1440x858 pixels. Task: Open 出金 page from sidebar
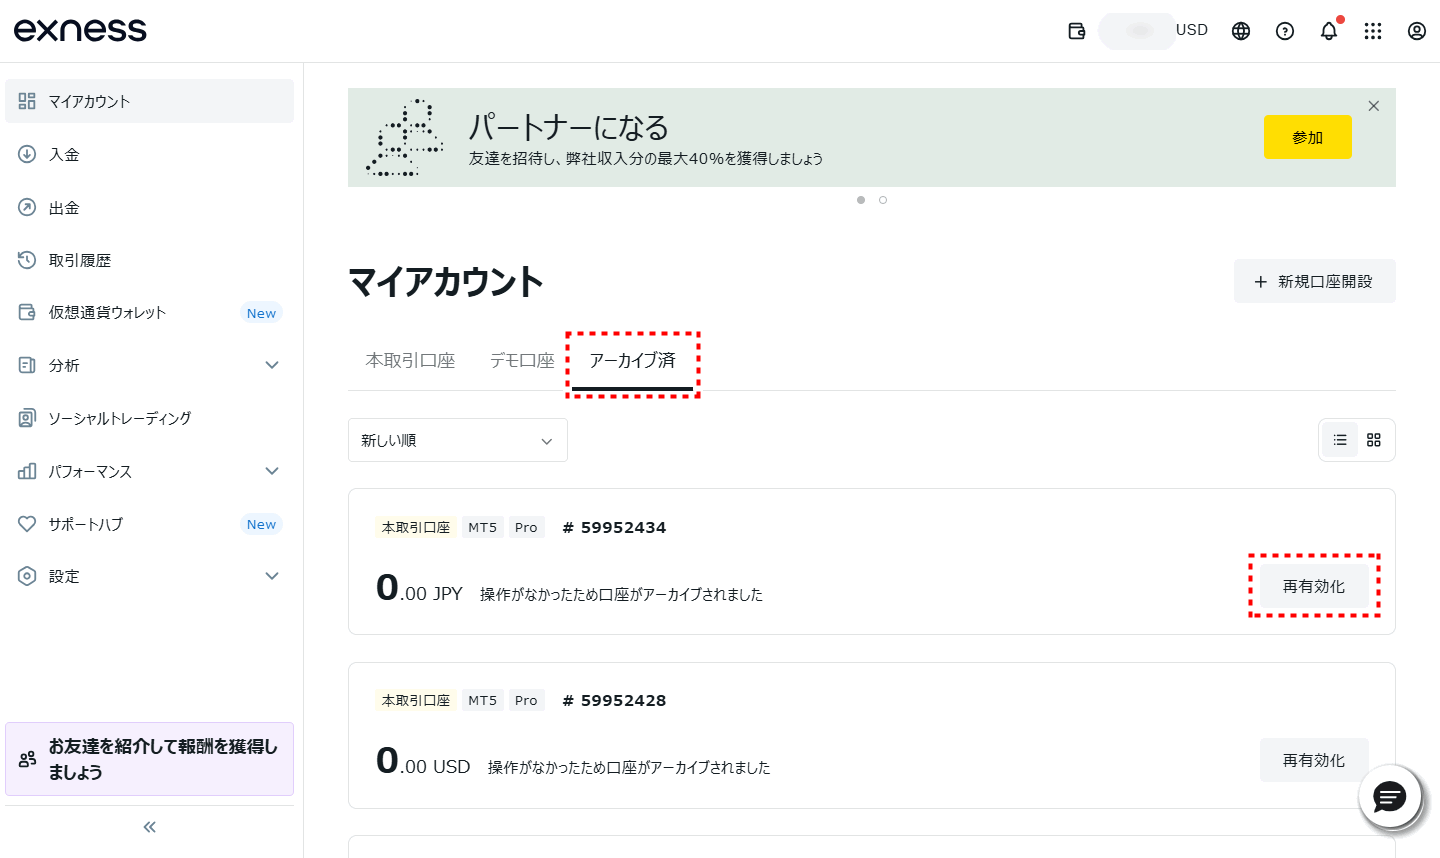point(150,207)
